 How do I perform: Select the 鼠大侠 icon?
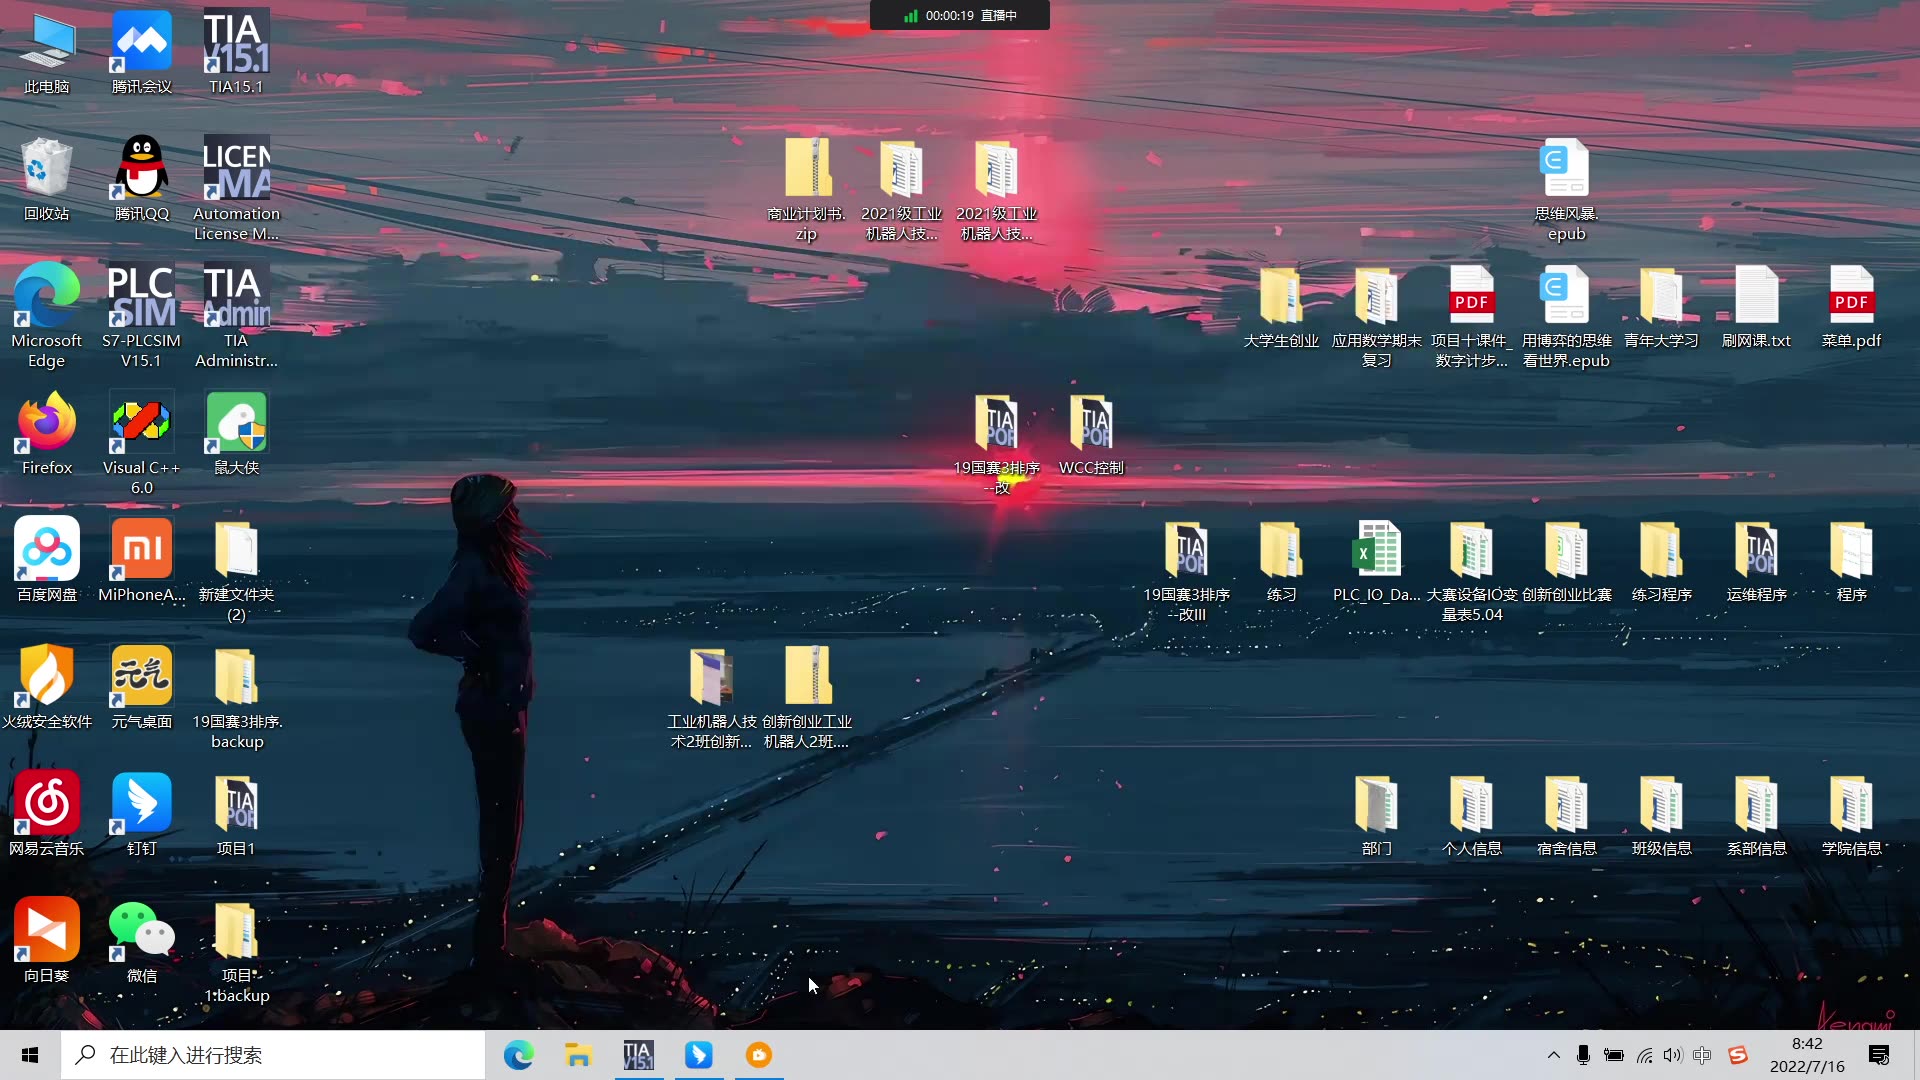click(236, 433)
